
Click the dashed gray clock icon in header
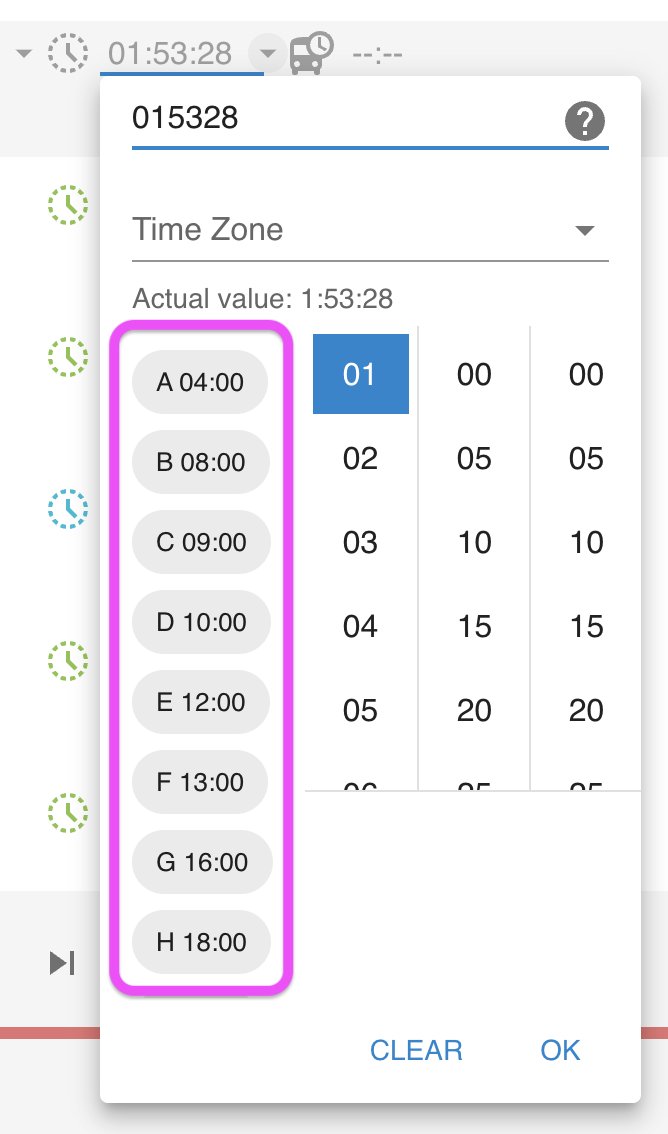68,52
